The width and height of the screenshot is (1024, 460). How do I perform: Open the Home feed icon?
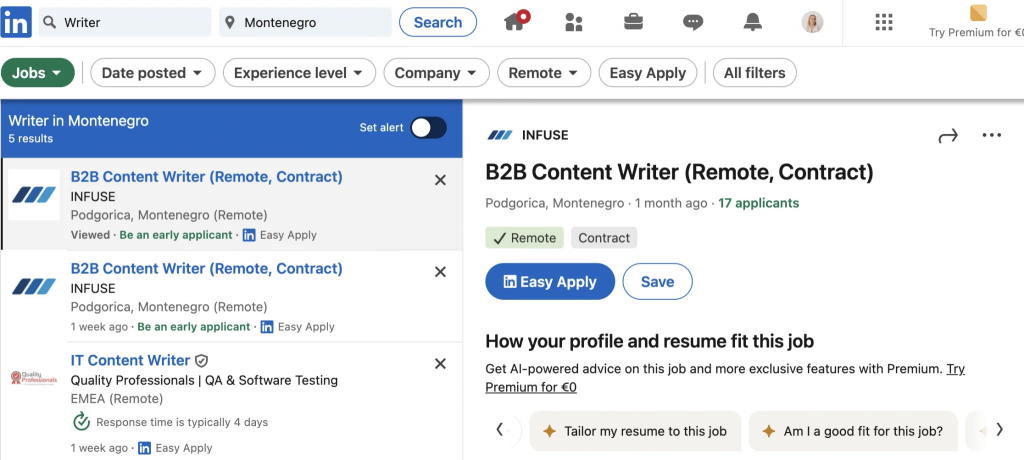click(x=516, y=22)
